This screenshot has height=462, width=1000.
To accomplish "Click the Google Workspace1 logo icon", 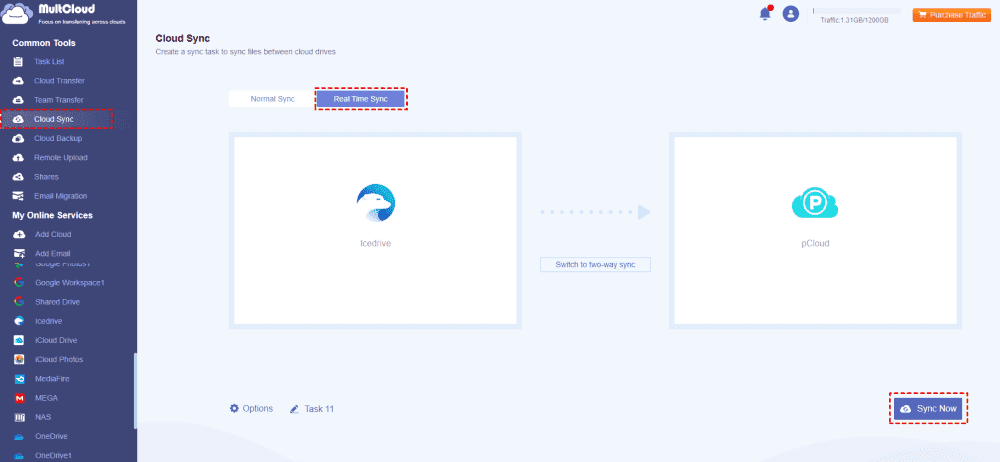I will pyautogui.click(x=20, y=282).
